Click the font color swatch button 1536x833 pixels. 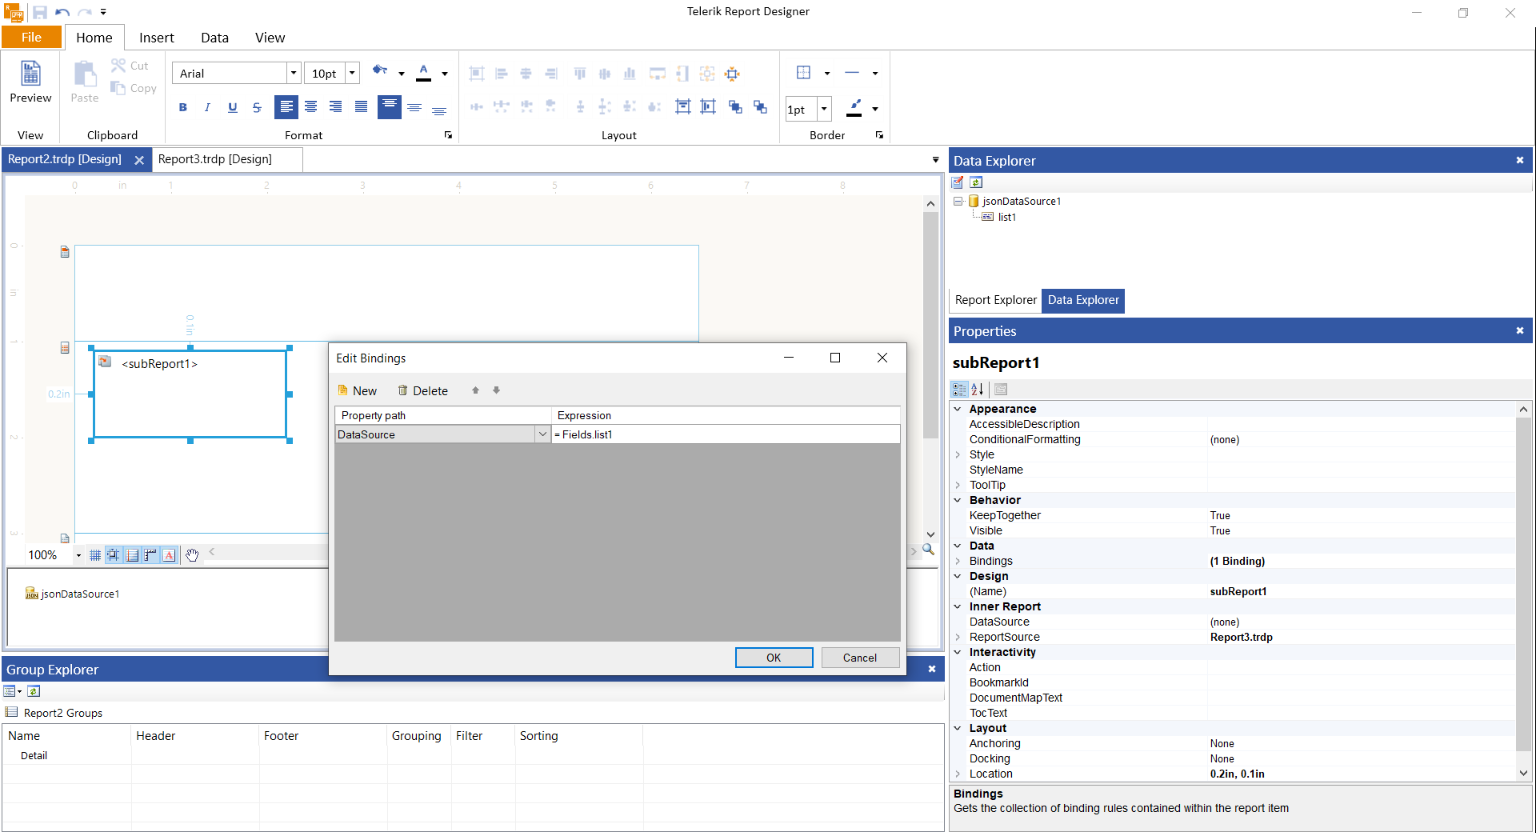coord(423,72)
